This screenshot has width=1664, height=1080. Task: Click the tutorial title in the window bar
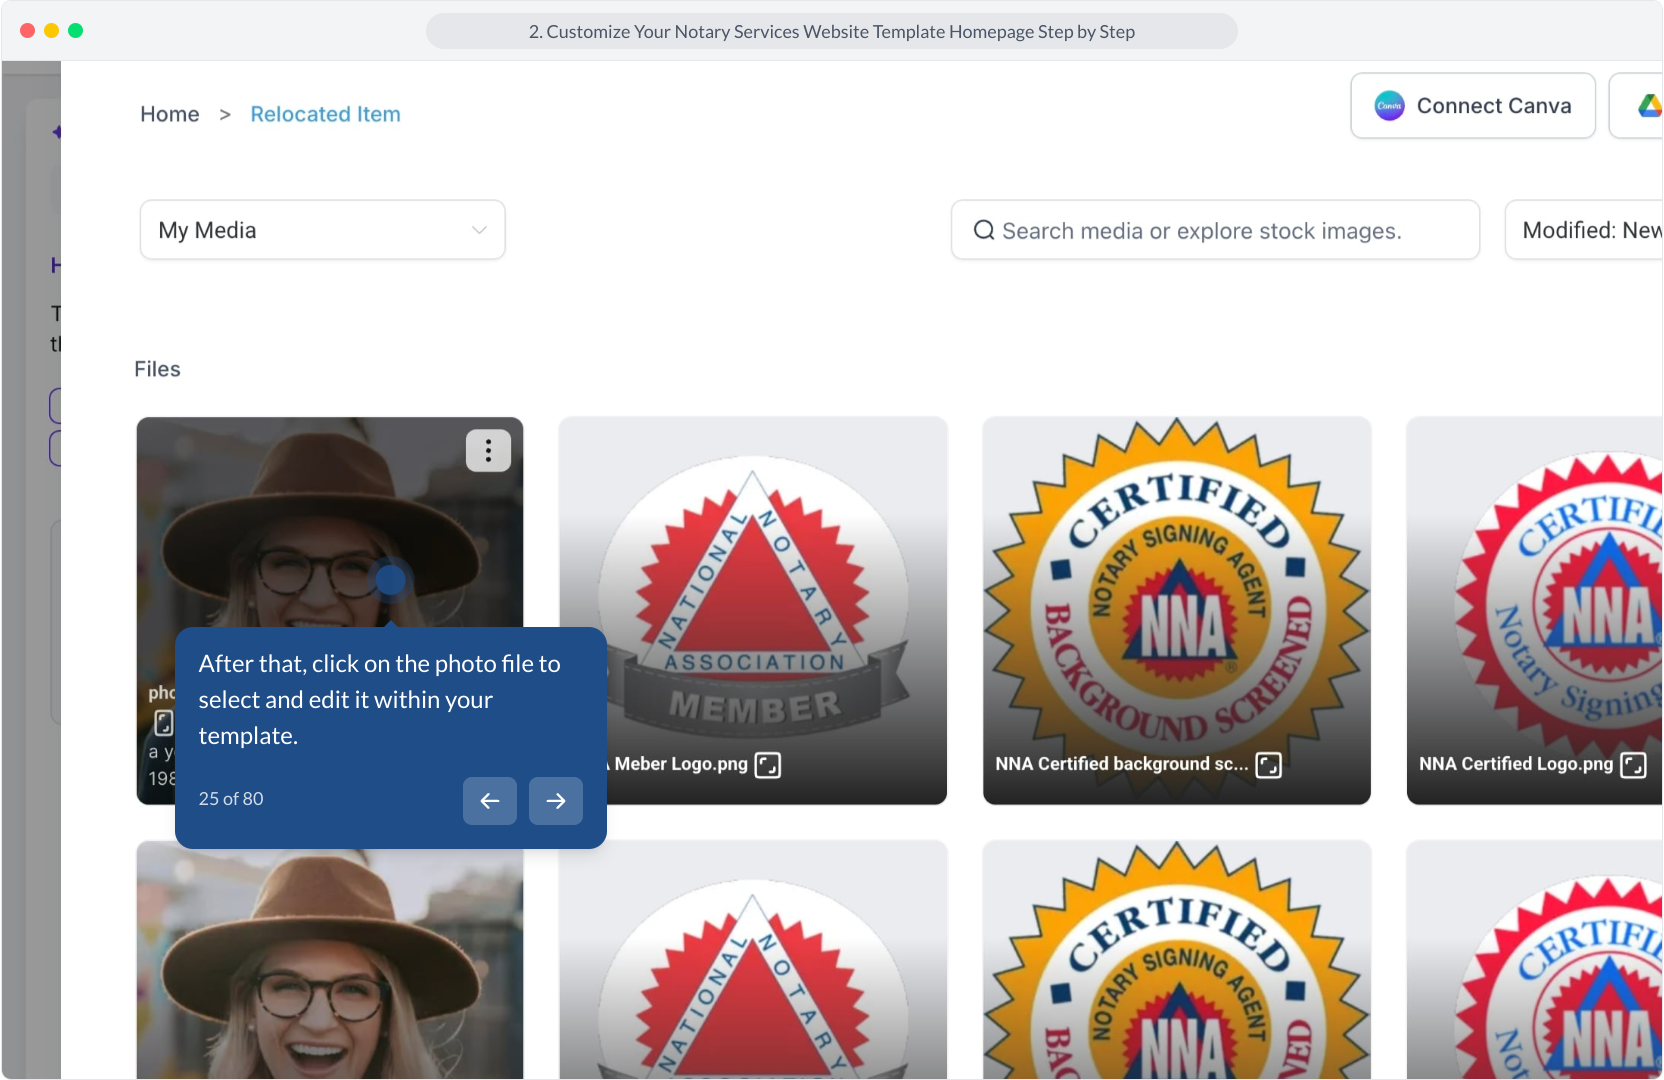[x=832, y=31]
